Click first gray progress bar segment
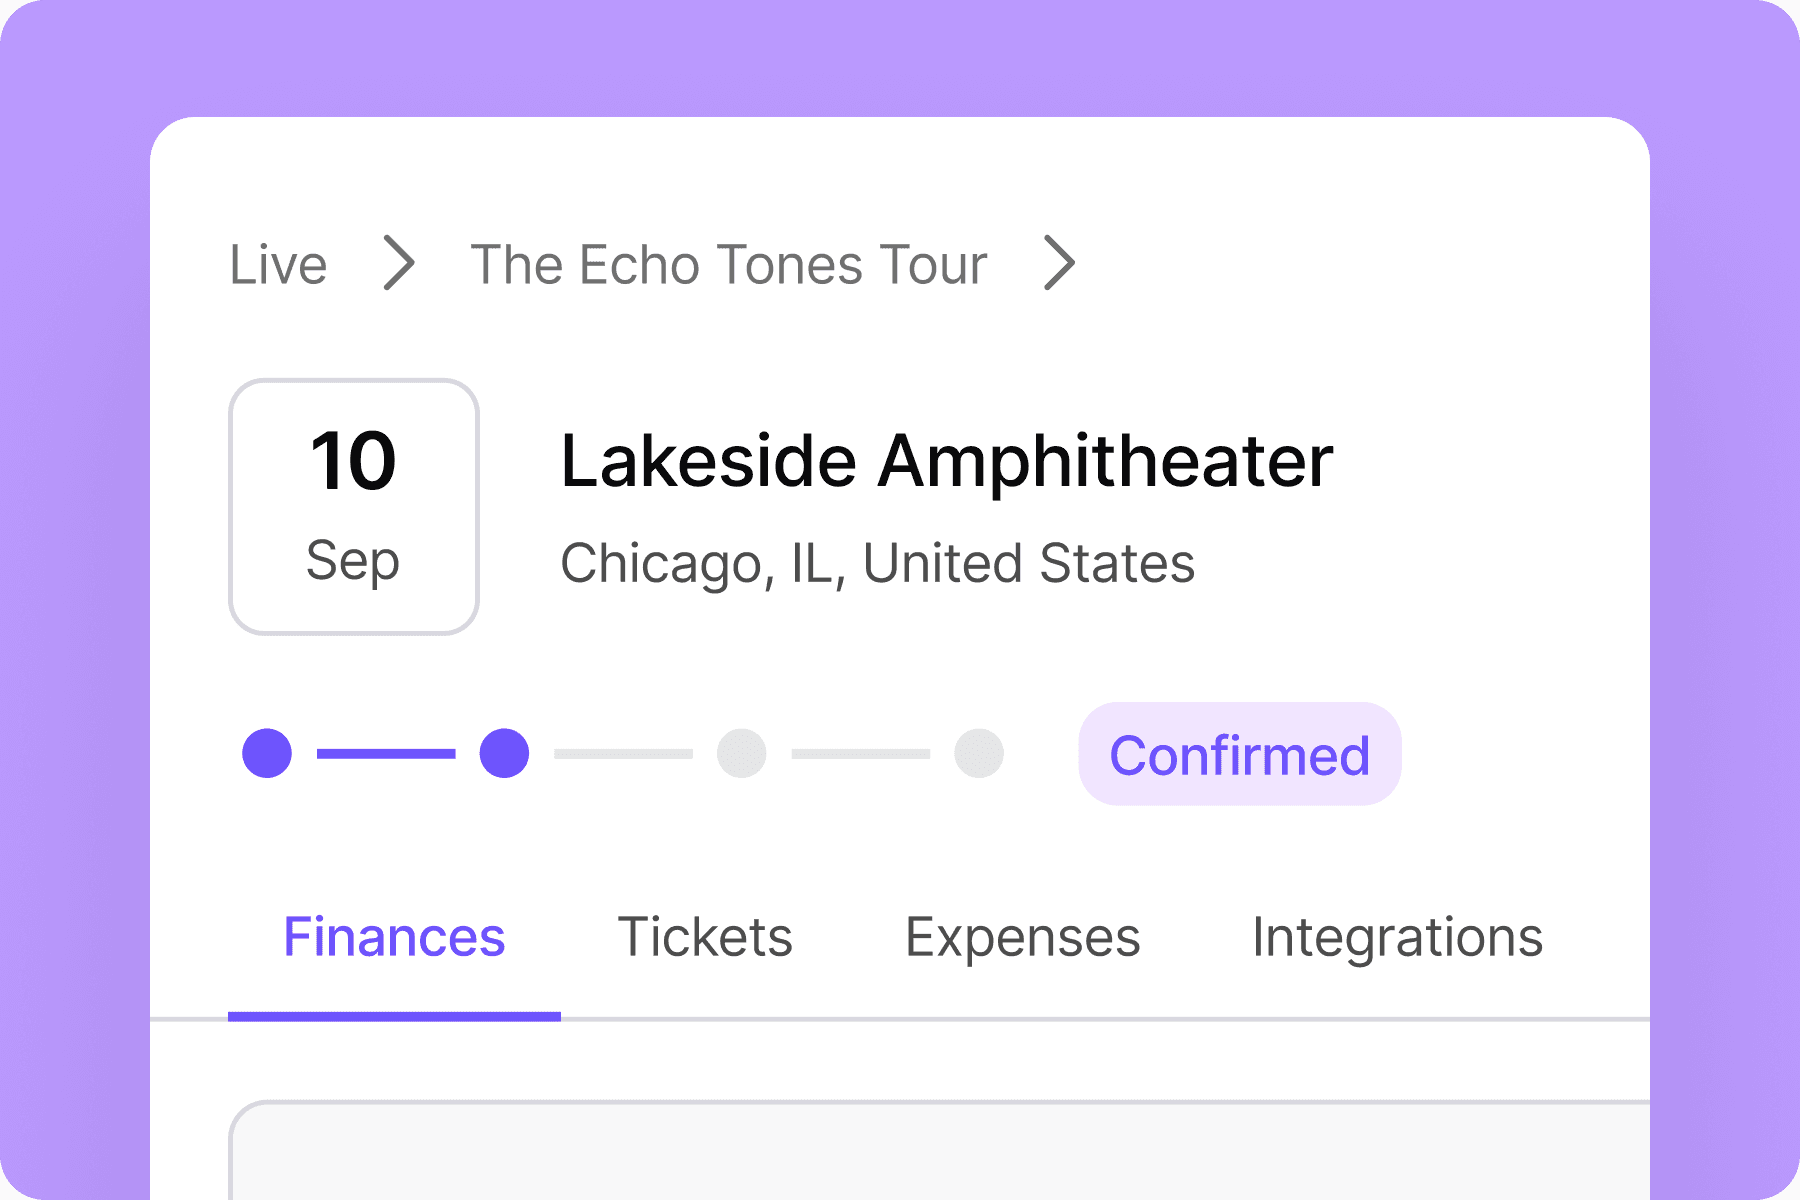The height and width of the screenshot is (1200, 1800). (623, 753)
